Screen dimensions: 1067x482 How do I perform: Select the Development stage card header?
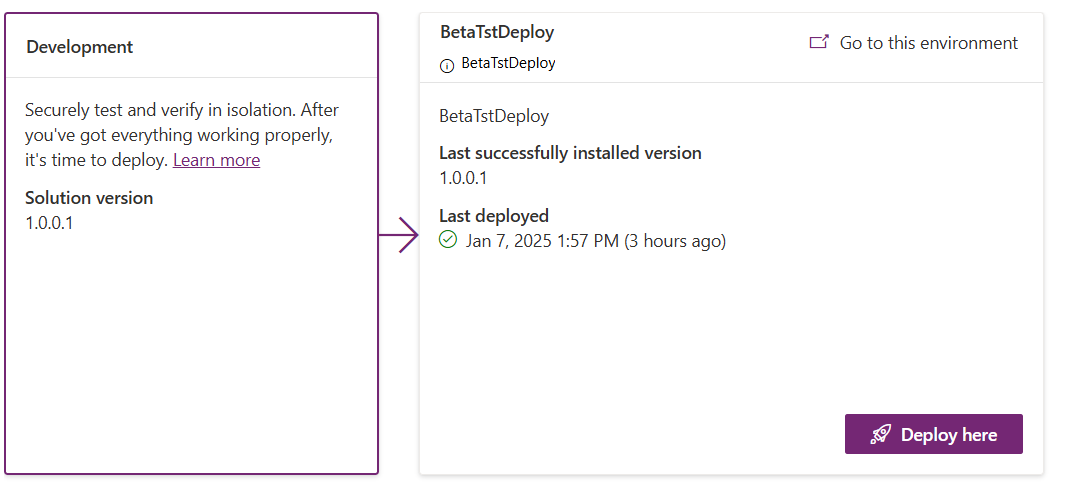(x=191, y=46)
